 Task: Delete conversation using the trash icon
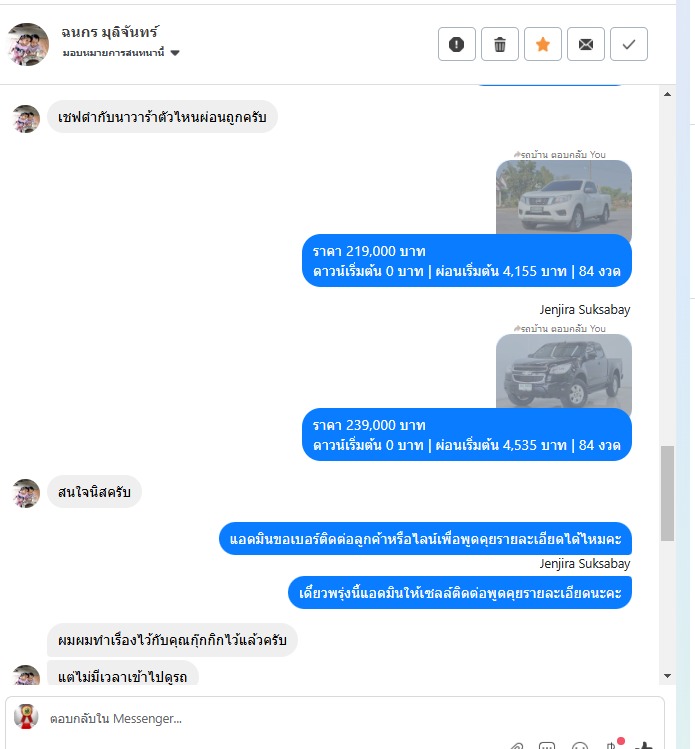[x=500, y=44]
